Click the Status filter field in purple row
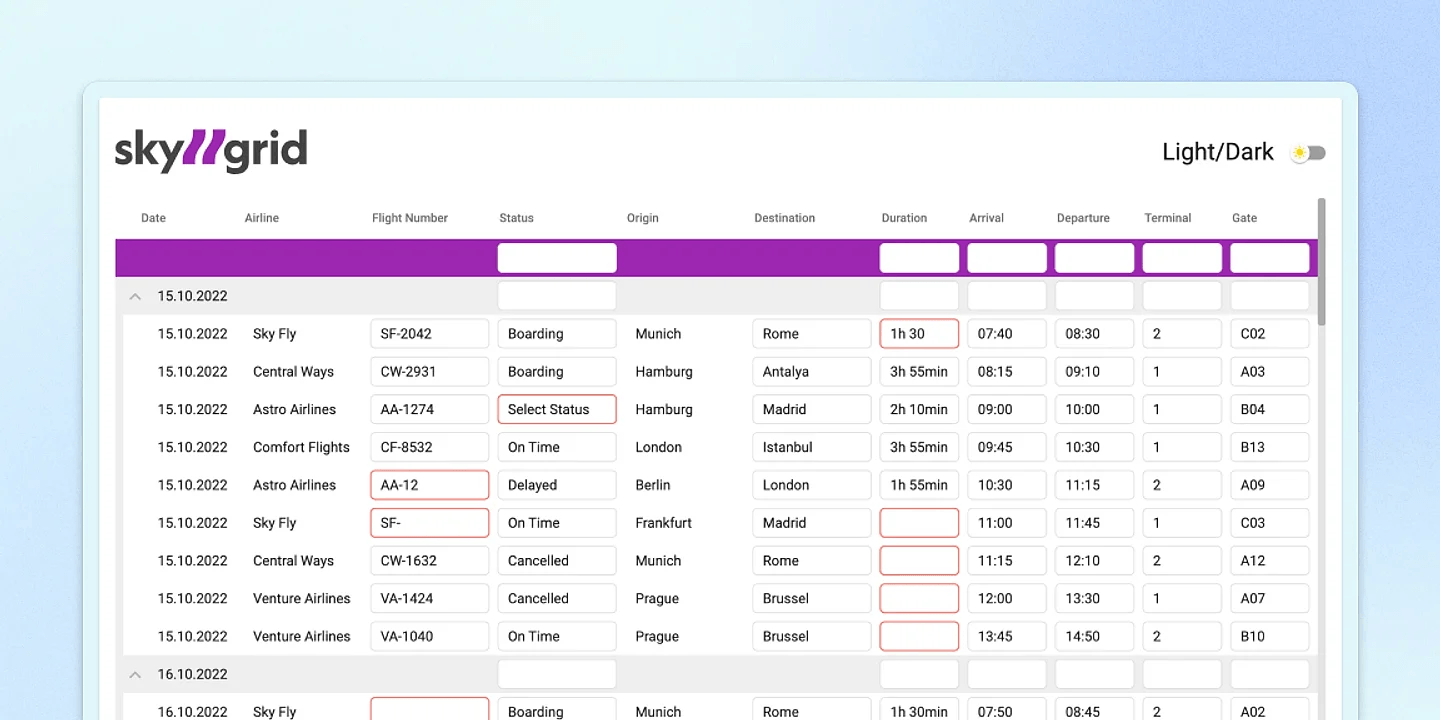This screenshot has width=1440, height=720. click(x=557, y=258)
